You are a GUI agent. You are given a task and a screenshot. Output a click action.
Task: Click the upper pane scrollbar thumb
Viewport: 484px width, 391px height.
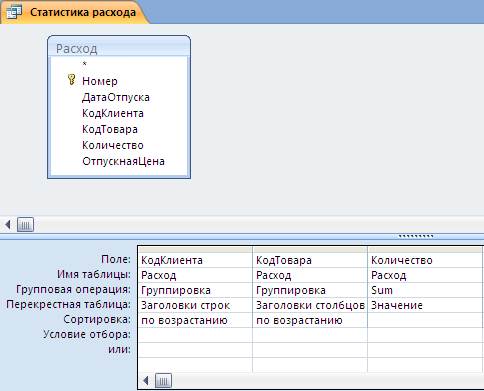coord(25,224)
